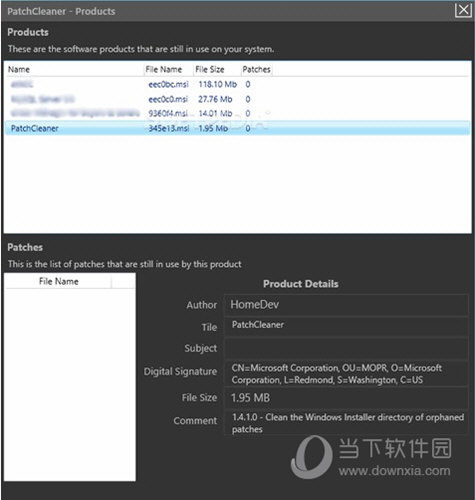Click the 27.76 Mb size cell
The image size is (475, 500).
(x=215, y=99)
